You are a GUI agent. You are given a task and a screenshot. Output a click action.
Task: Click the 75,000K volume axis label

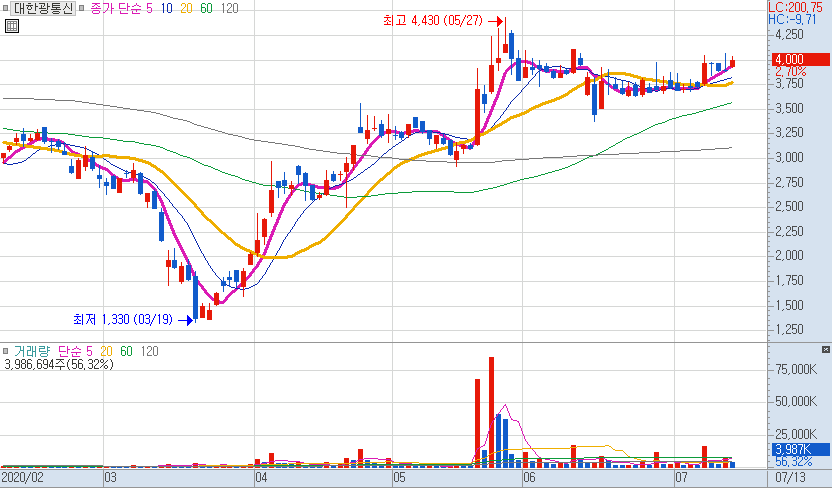tap(796, 369)
